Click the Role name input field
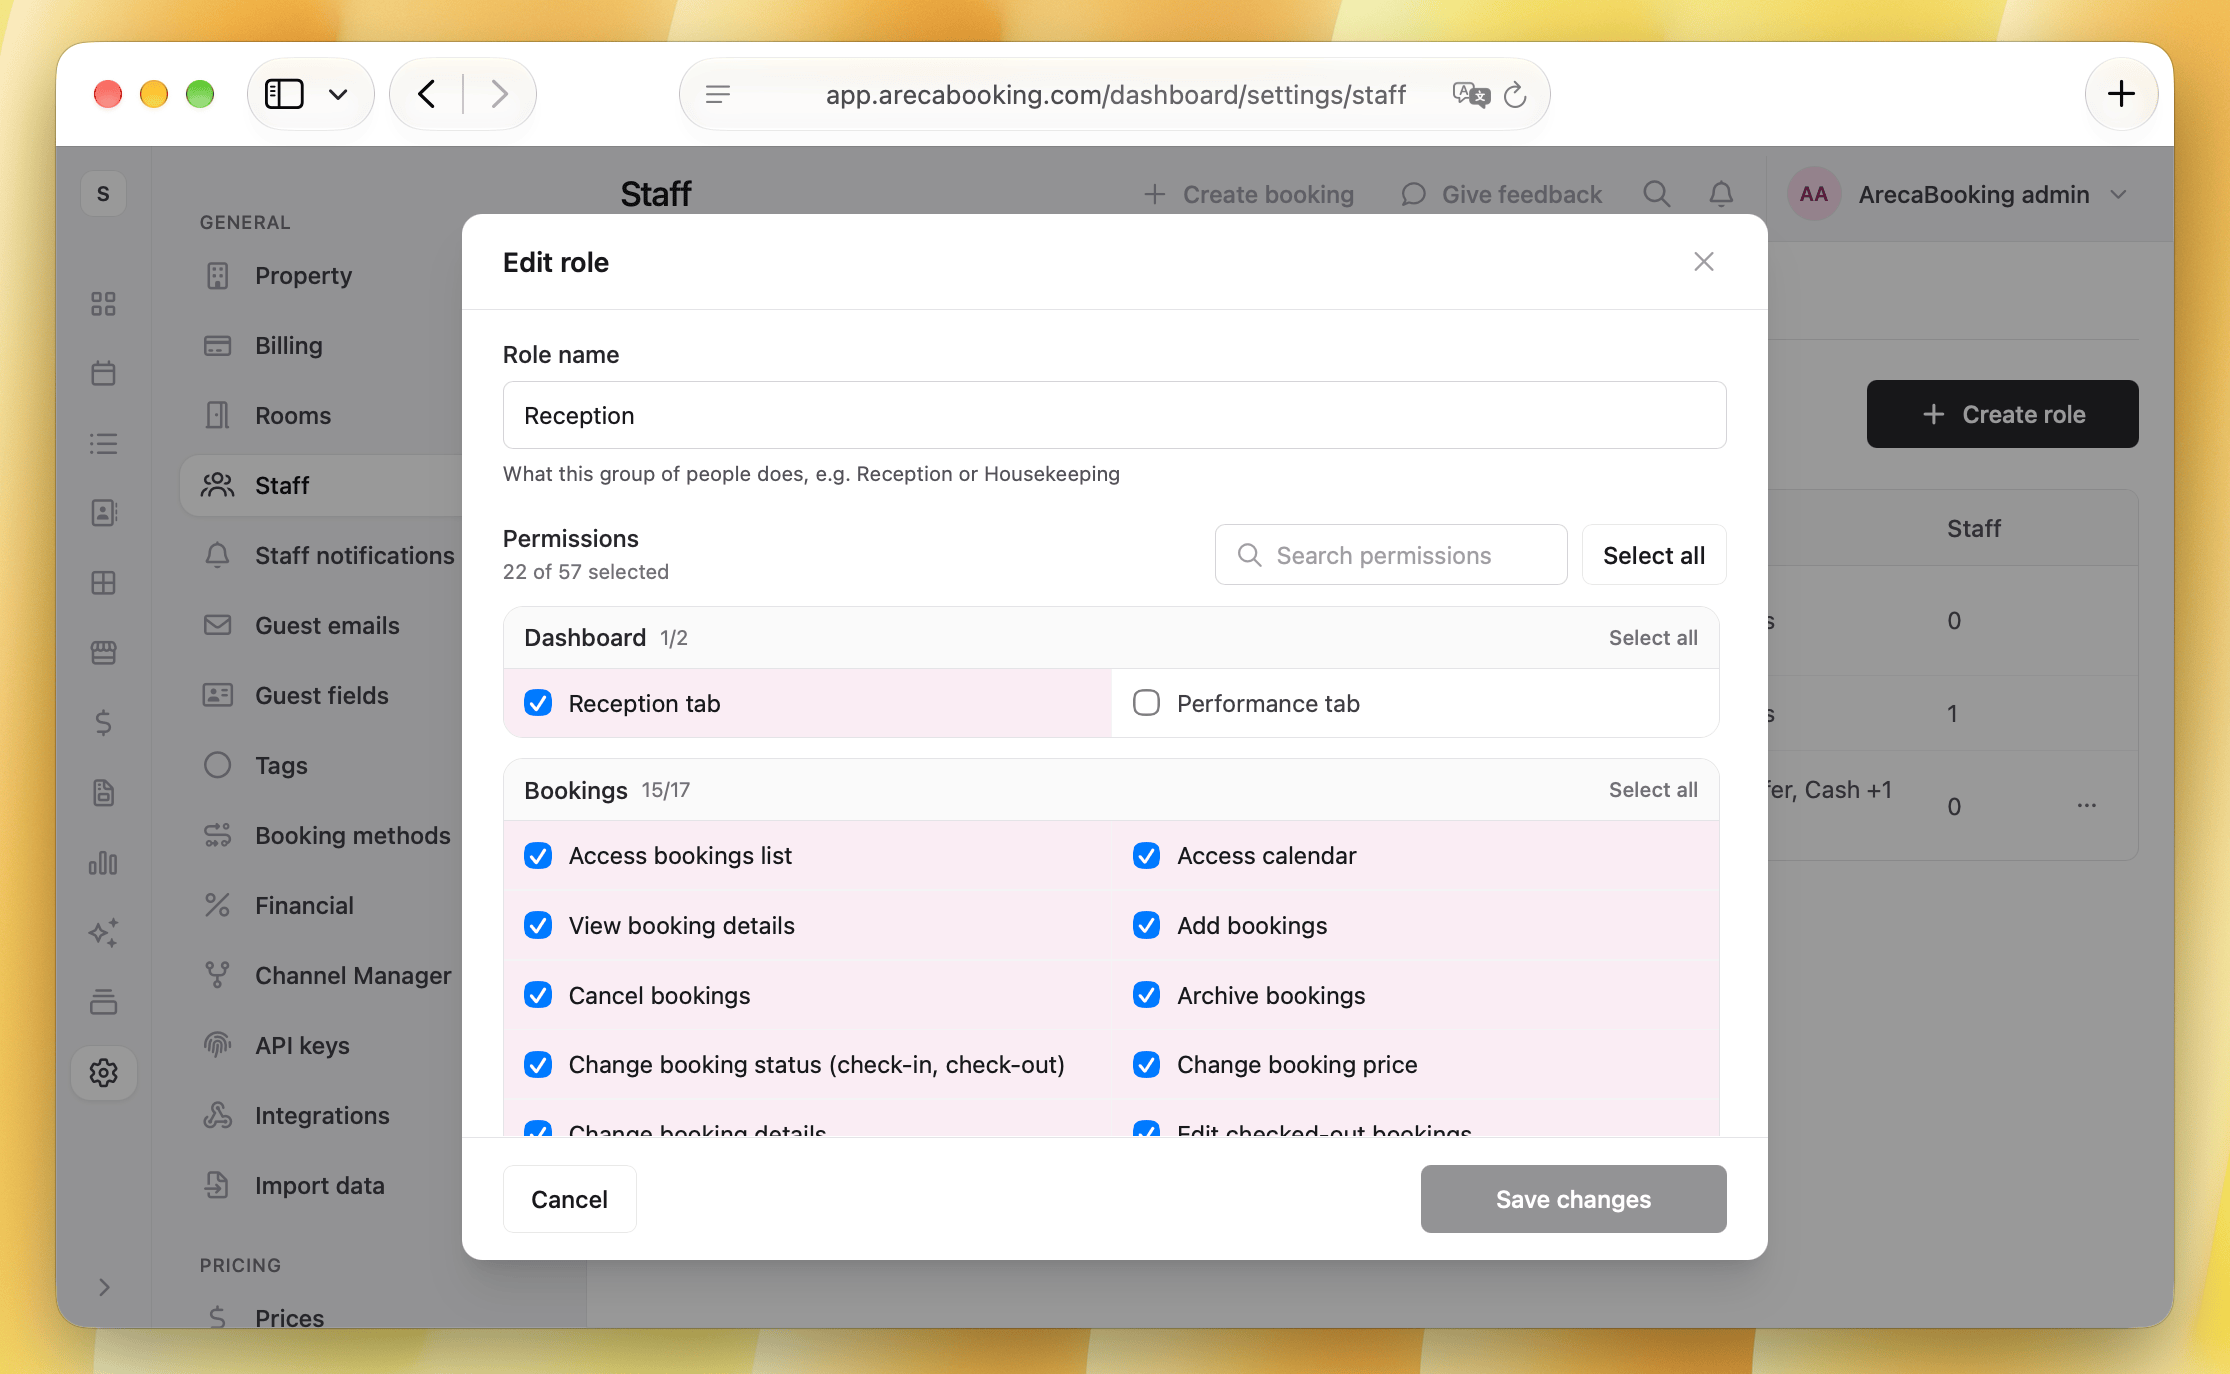The image size is (2230, 1374). pyautogui.click(x=1114, y=415)
